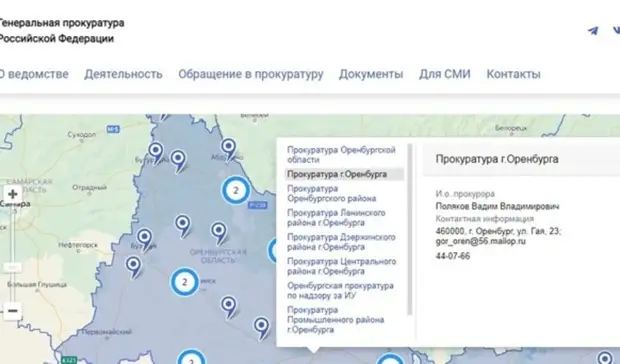This screenshot has width=620, height=364.
Task: Select Прокуратура Оренбургской области in list
Action: (341, 155)
